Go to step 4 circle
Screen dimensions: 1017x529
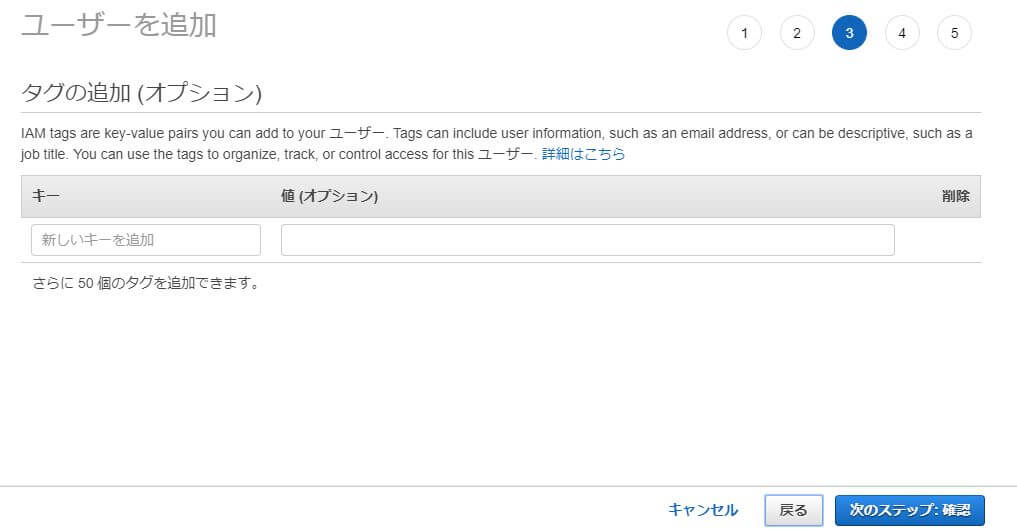point(902,33)
